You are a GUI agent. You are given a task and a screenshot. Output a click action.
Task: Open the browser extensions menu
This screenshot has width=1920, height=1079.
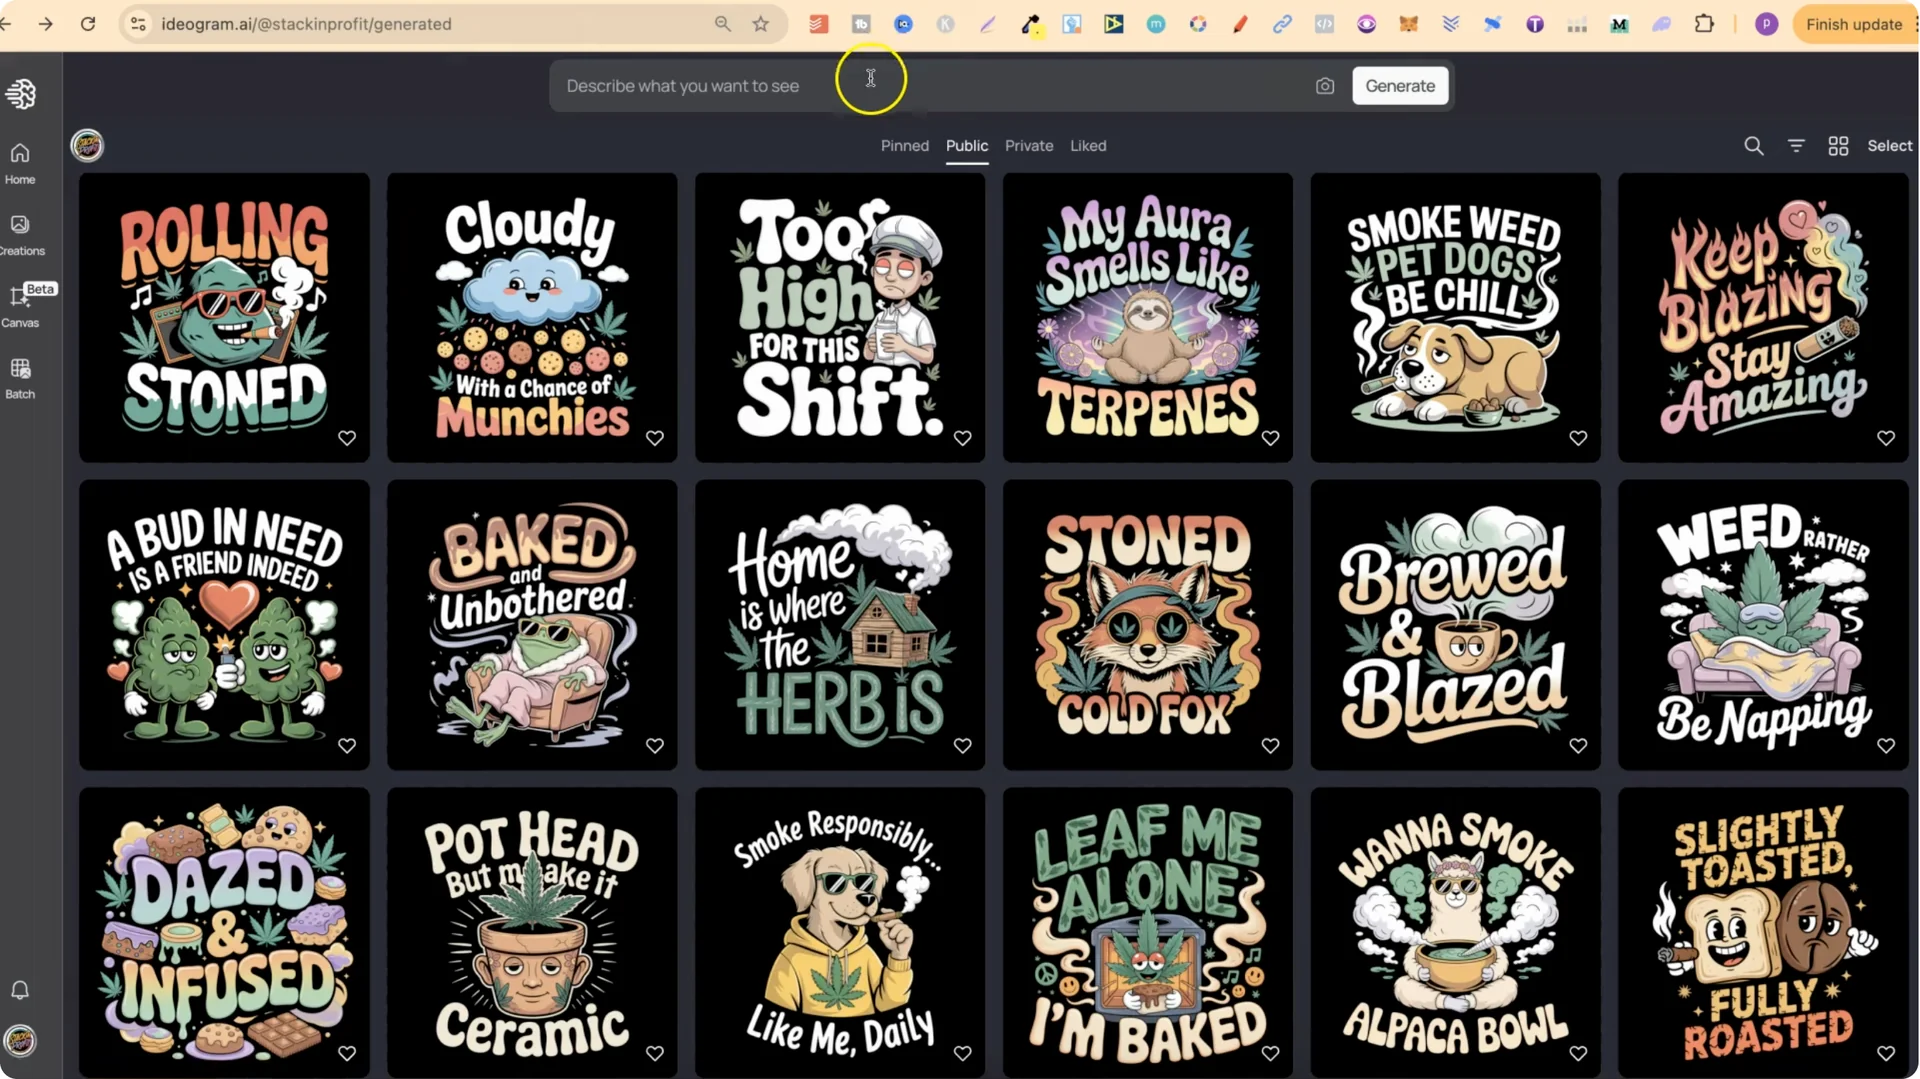1705,24
